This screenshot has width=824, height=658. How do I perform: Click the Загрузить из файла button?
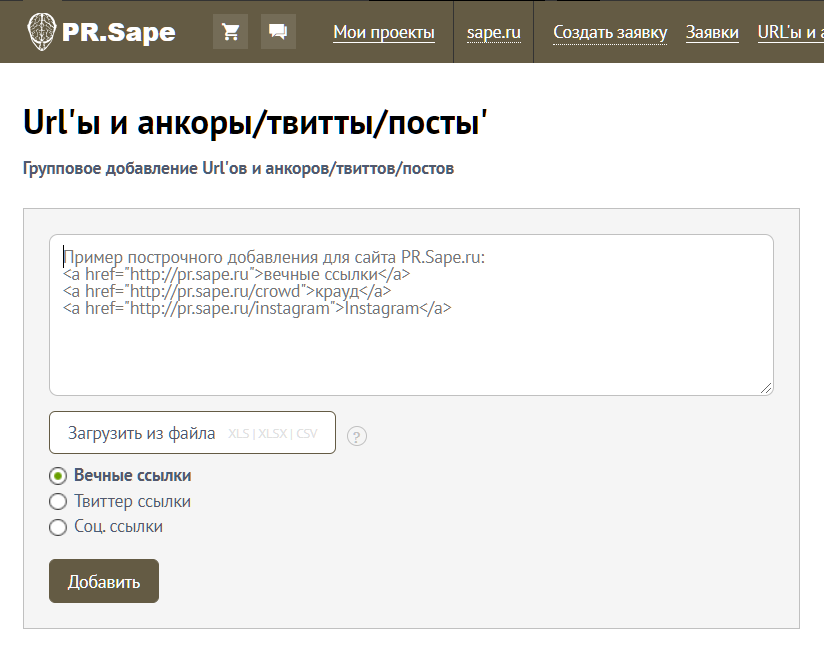point(192,433)
